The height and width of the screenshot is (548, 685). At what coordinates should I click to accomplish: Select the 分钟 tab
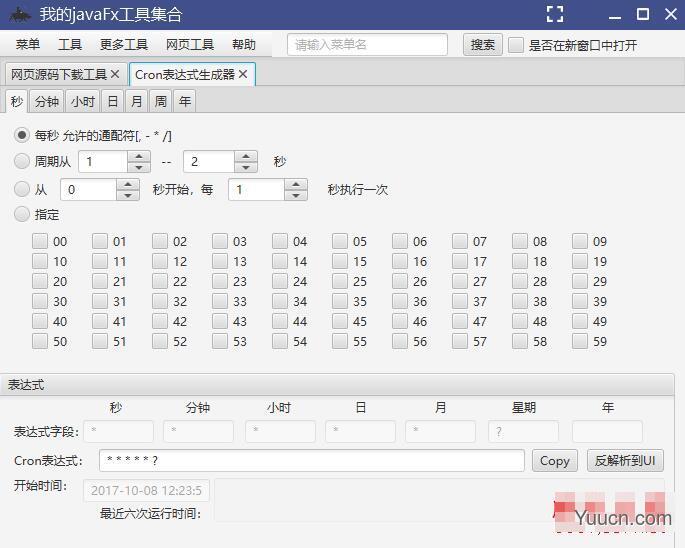click(47, 101)
